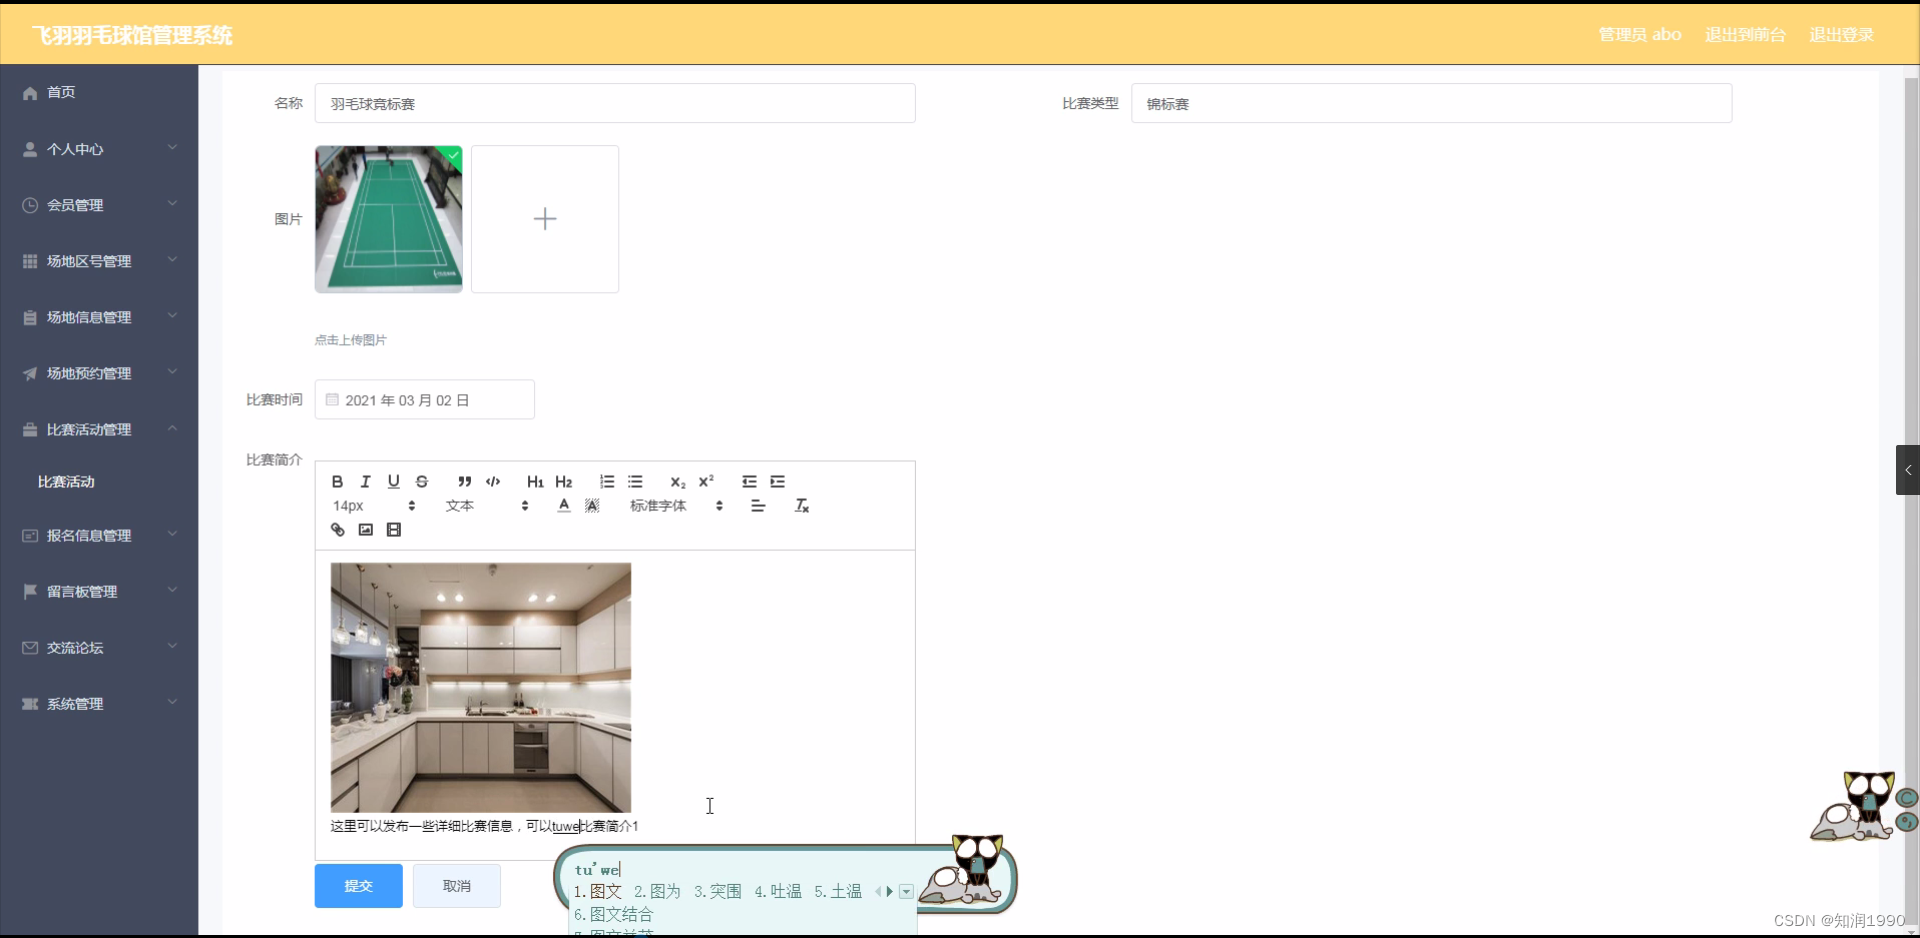Clear text formatting with the Tx button
The image size is (1920, 938).
(801, 505)
